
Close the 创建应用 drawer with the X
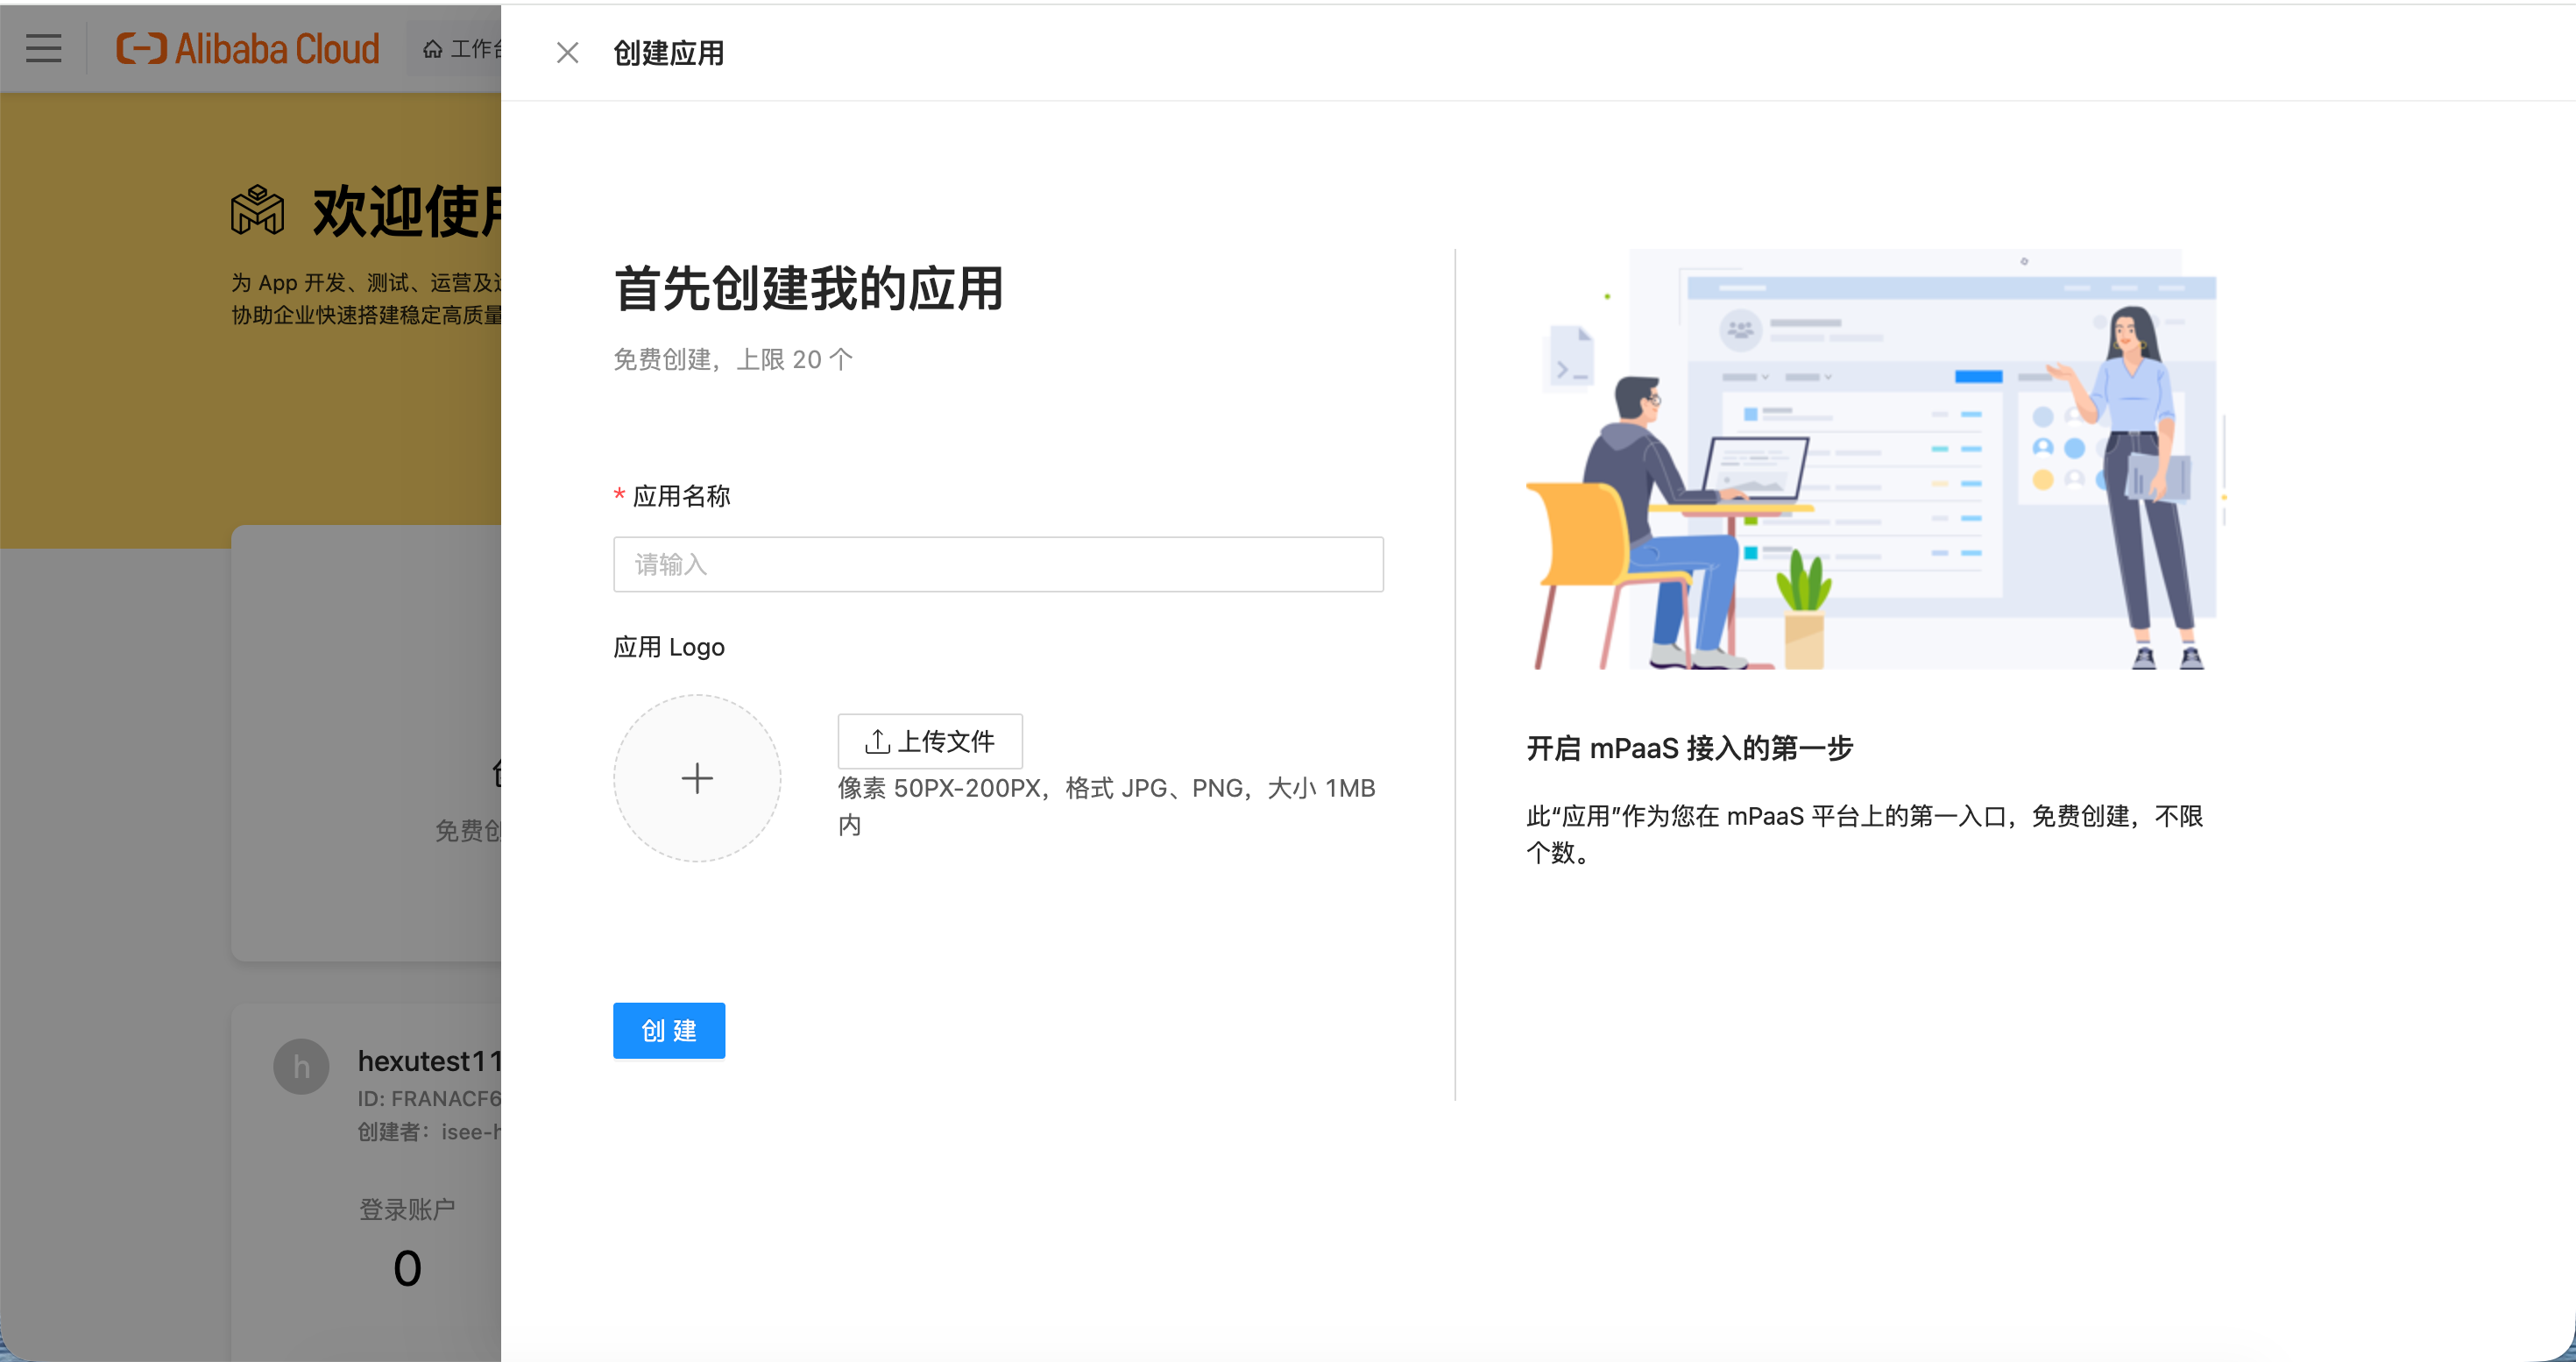[567, 52]
